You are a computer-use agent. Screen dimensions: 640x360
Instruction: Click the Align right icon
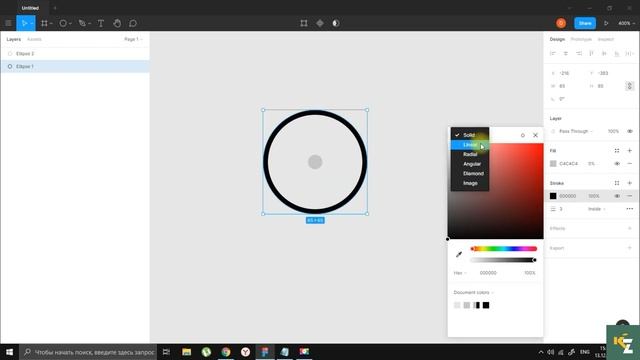(x=579, y=53)
